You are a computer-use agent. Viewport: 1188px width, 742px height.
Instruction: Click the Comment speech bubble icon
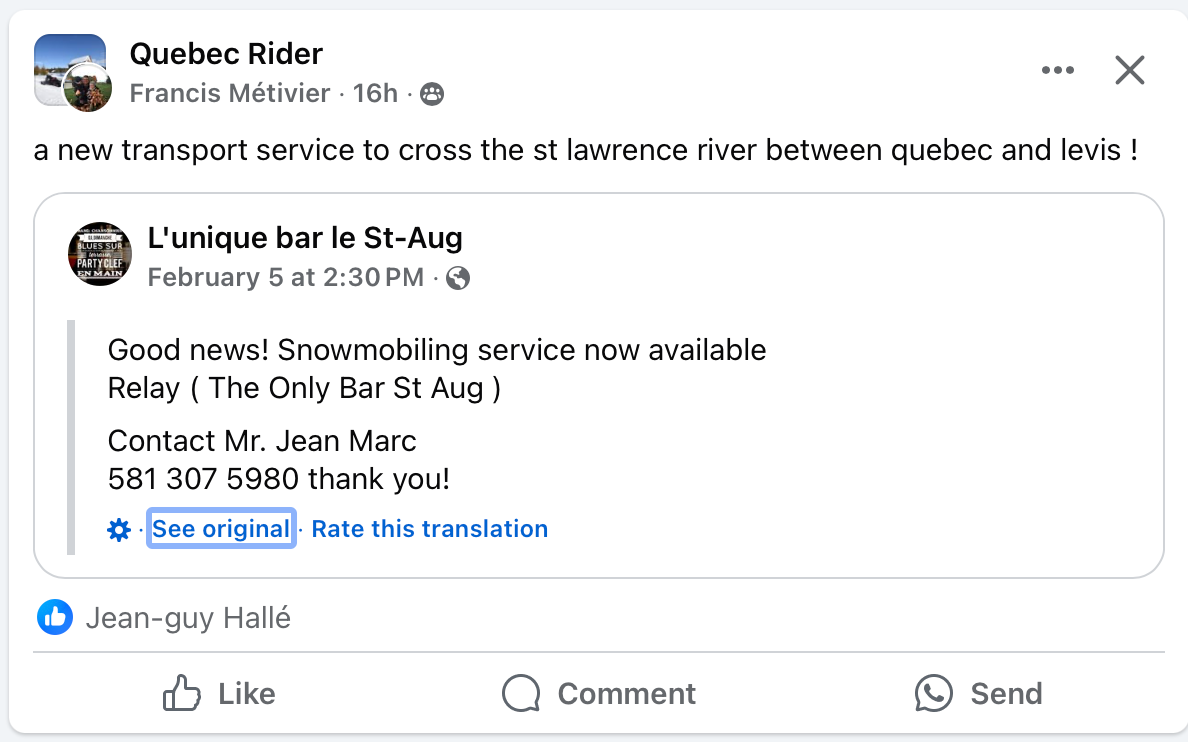pos(521,693)
